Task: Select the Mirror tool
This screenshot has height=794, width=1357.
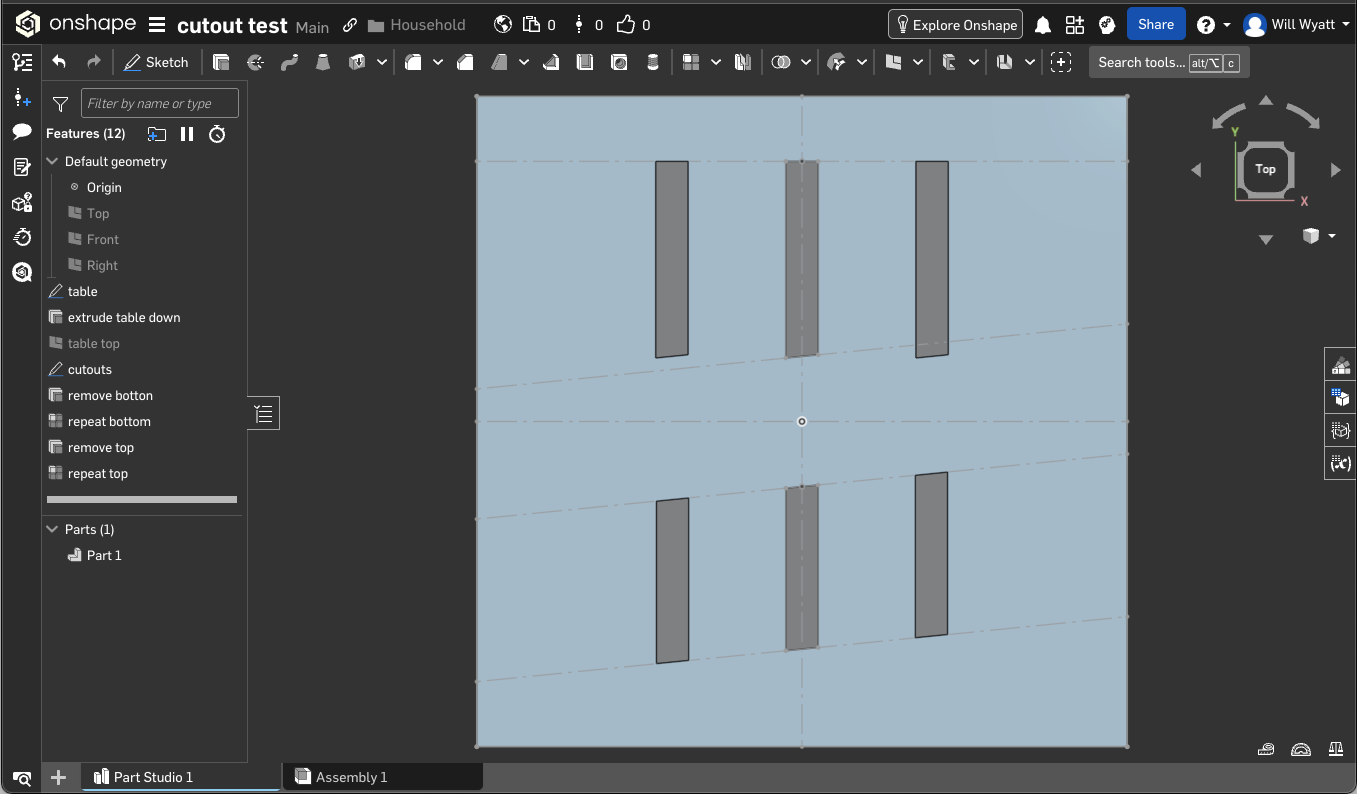Action: pyautogui.click(x=742, y=62)
